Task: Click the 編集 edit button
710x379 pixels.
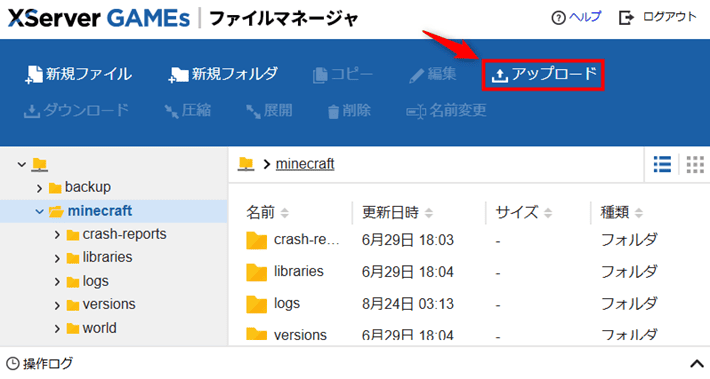Action: click(x=432, y=74)
